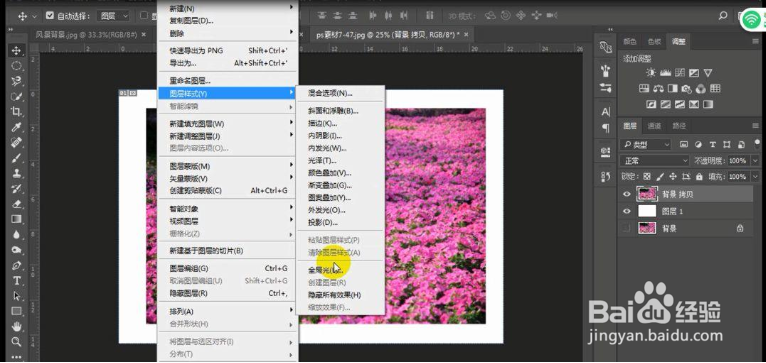Select the Healing Brush tool

click(17, 142)
